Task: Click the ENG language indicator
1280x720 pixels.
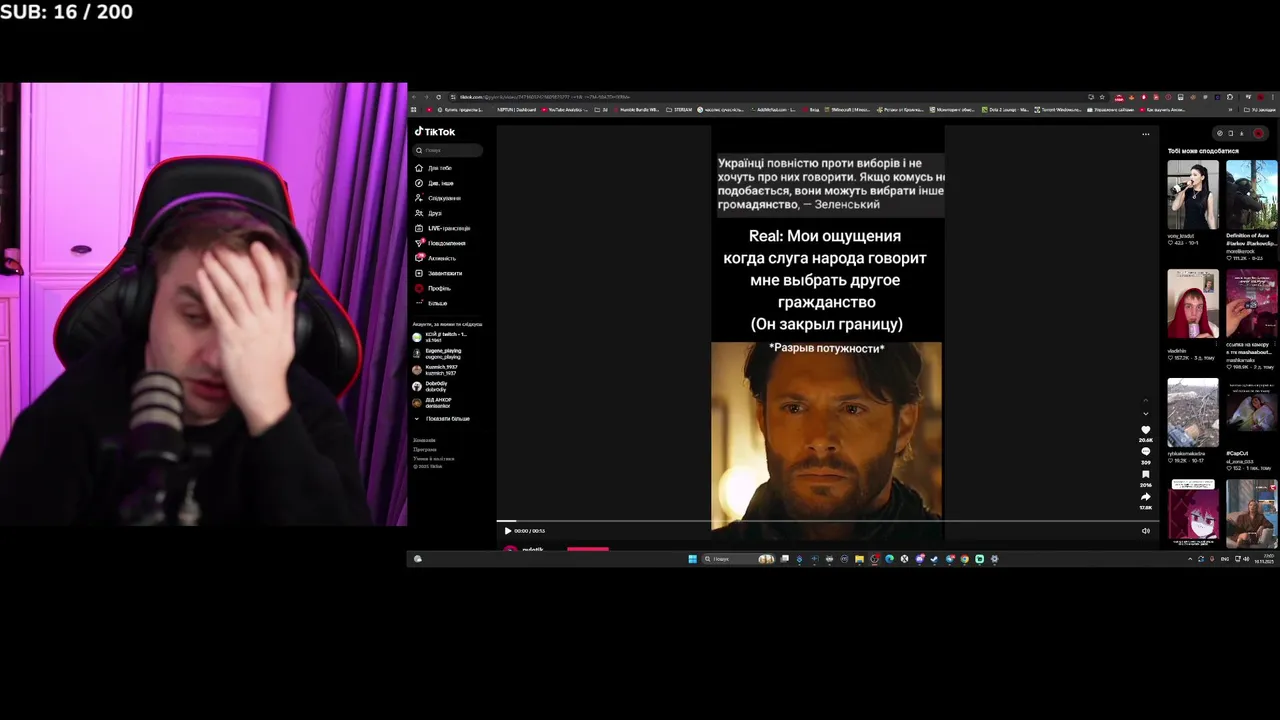Action: pyautogui.click(x=1226, y=559)
